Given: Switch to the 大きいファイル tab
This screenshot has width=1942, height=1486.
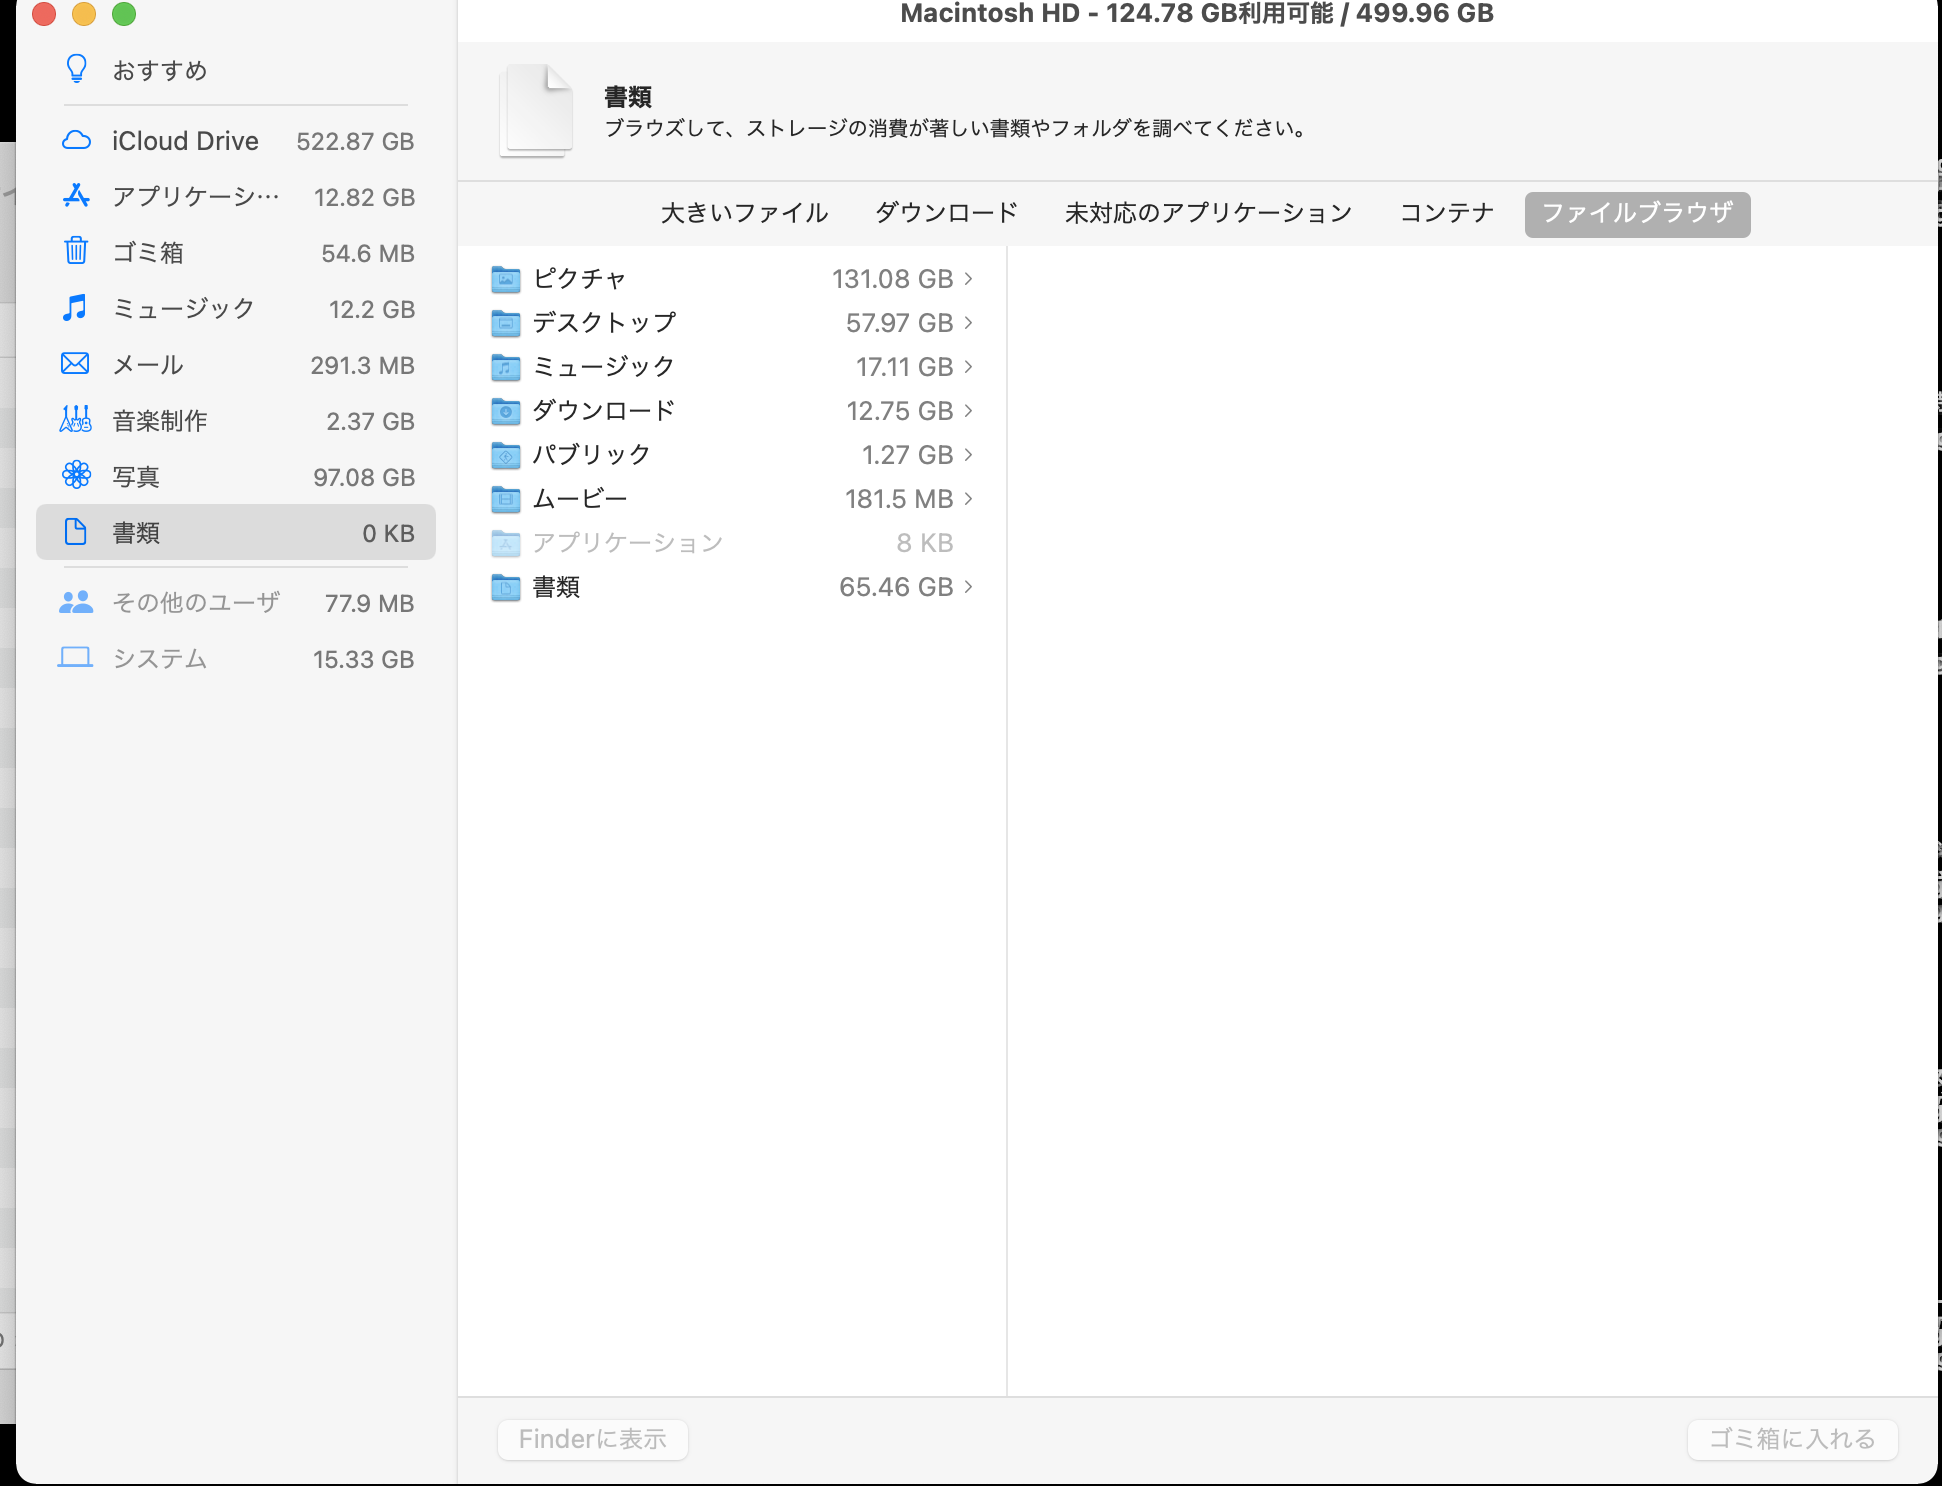Looking at the screenshot, I should 744,213.
